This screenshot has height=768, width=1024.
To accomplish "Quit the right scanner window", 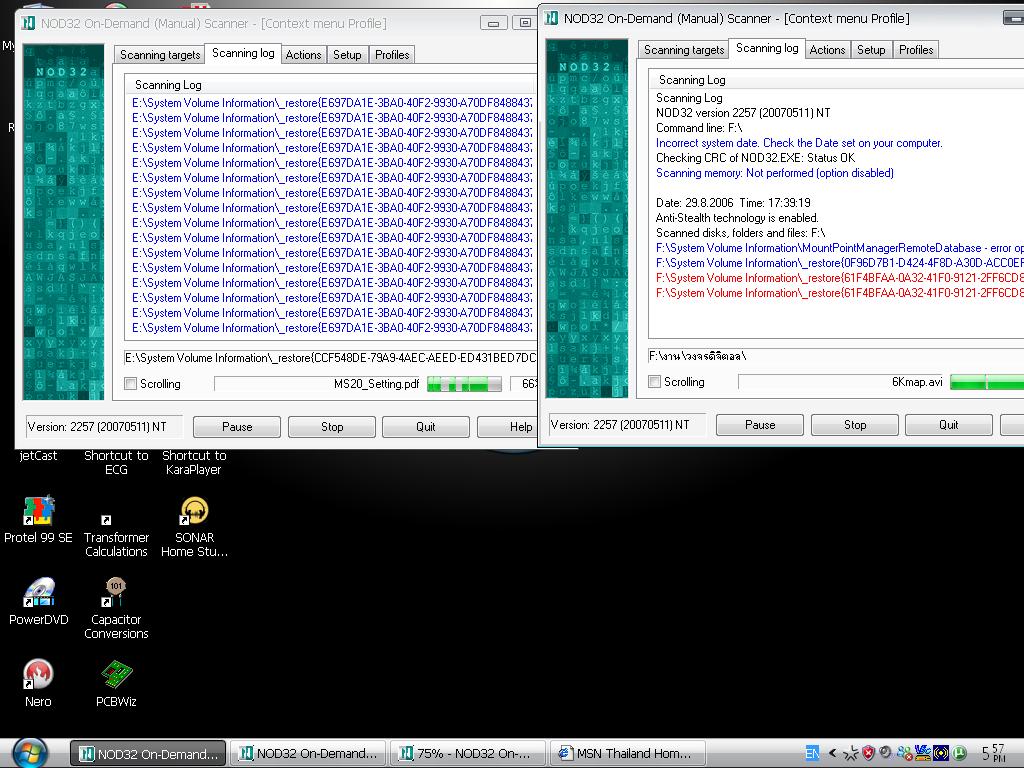I will click(x=949, y=425).
